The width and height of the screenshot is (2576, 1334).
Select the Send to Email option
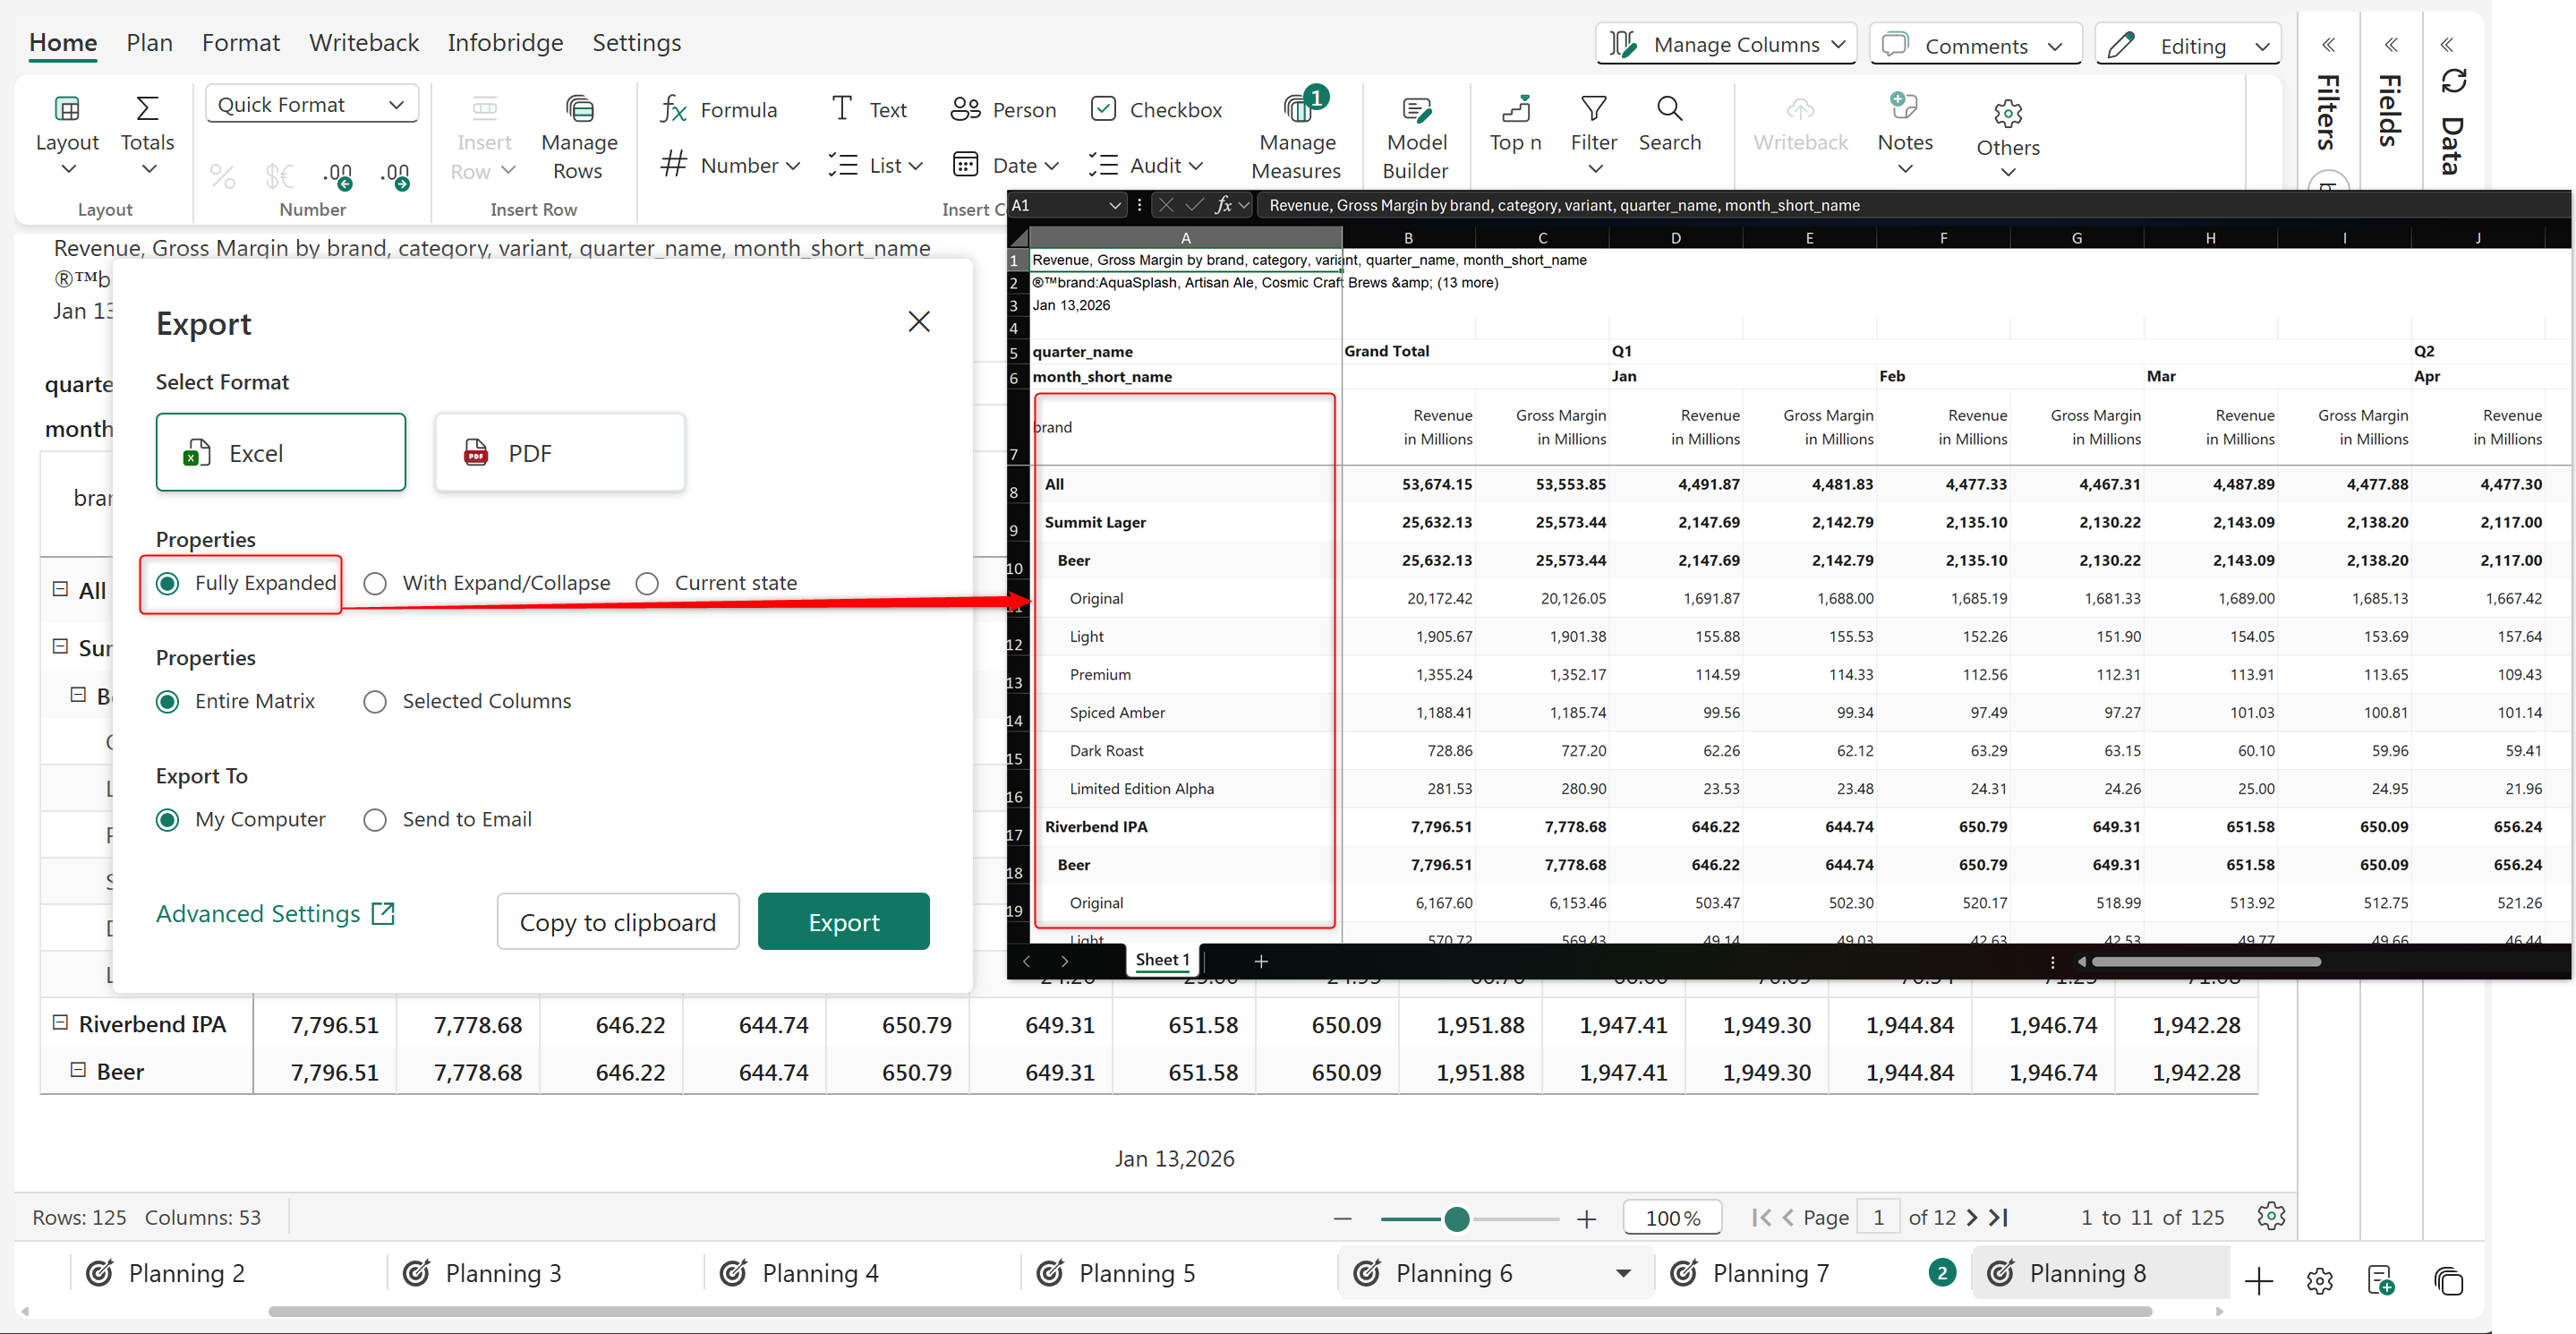[375, 820]
